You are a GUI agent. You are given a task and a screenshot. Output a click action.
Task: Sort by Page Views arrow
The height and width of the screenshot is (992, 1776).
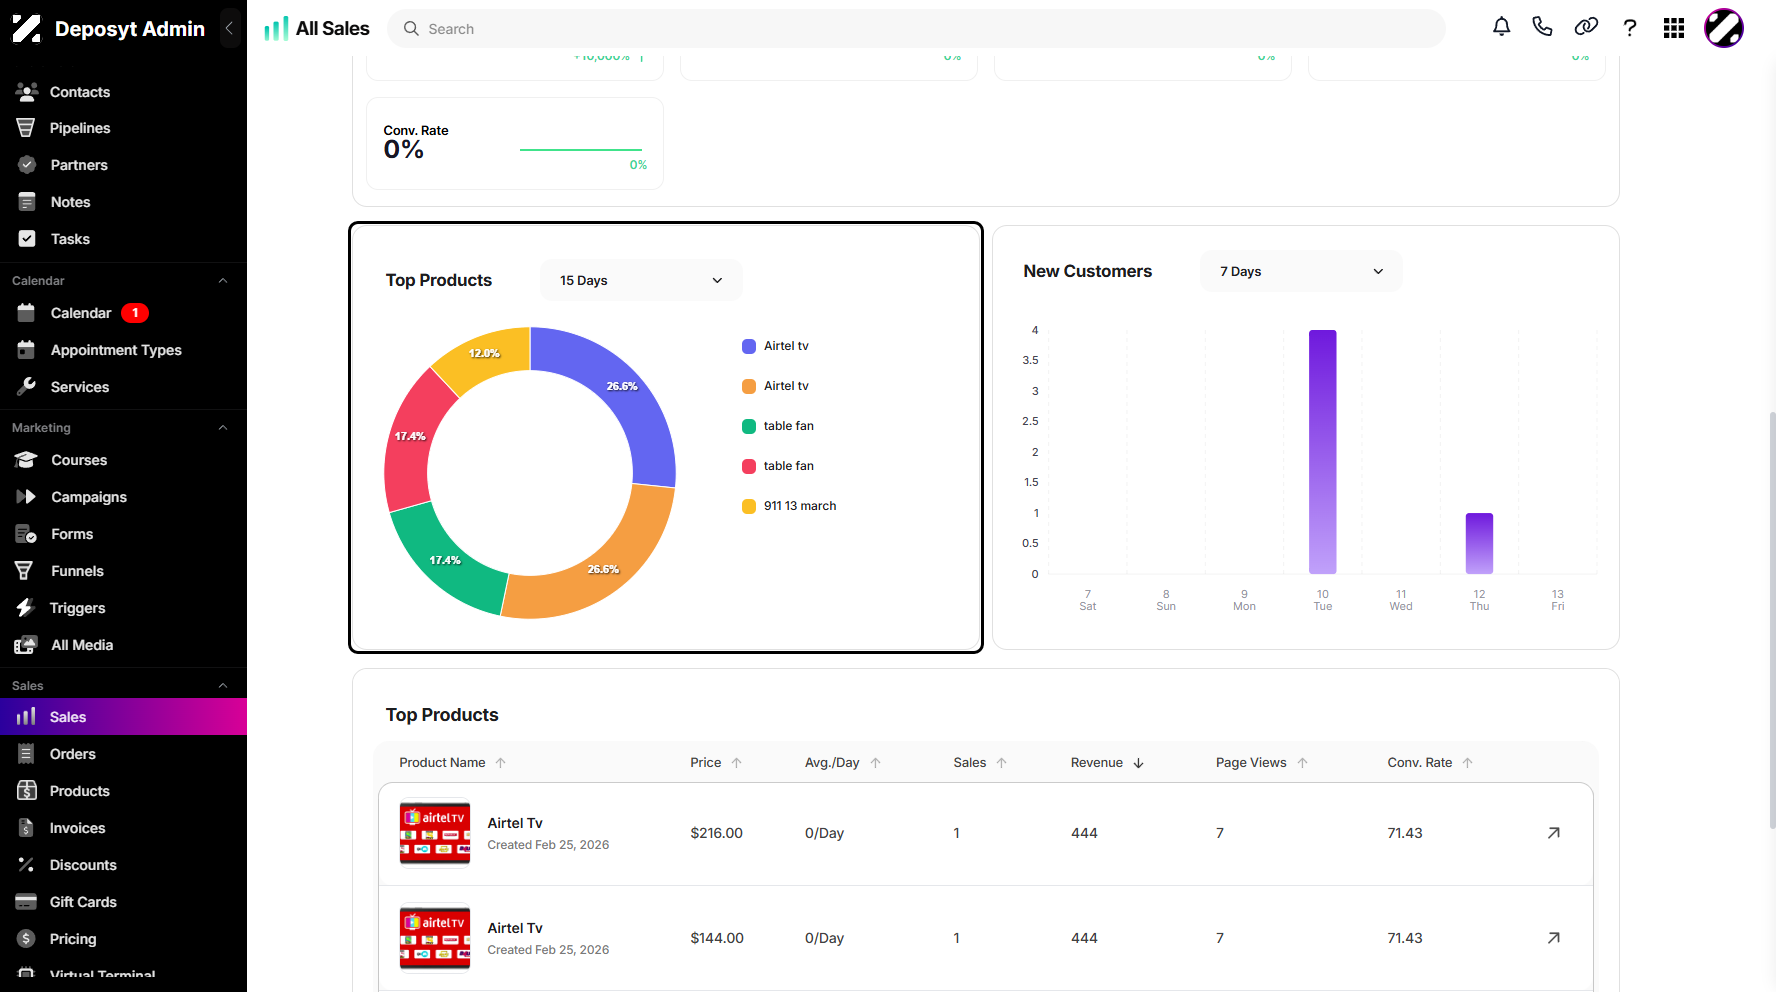pos(1303,763)
